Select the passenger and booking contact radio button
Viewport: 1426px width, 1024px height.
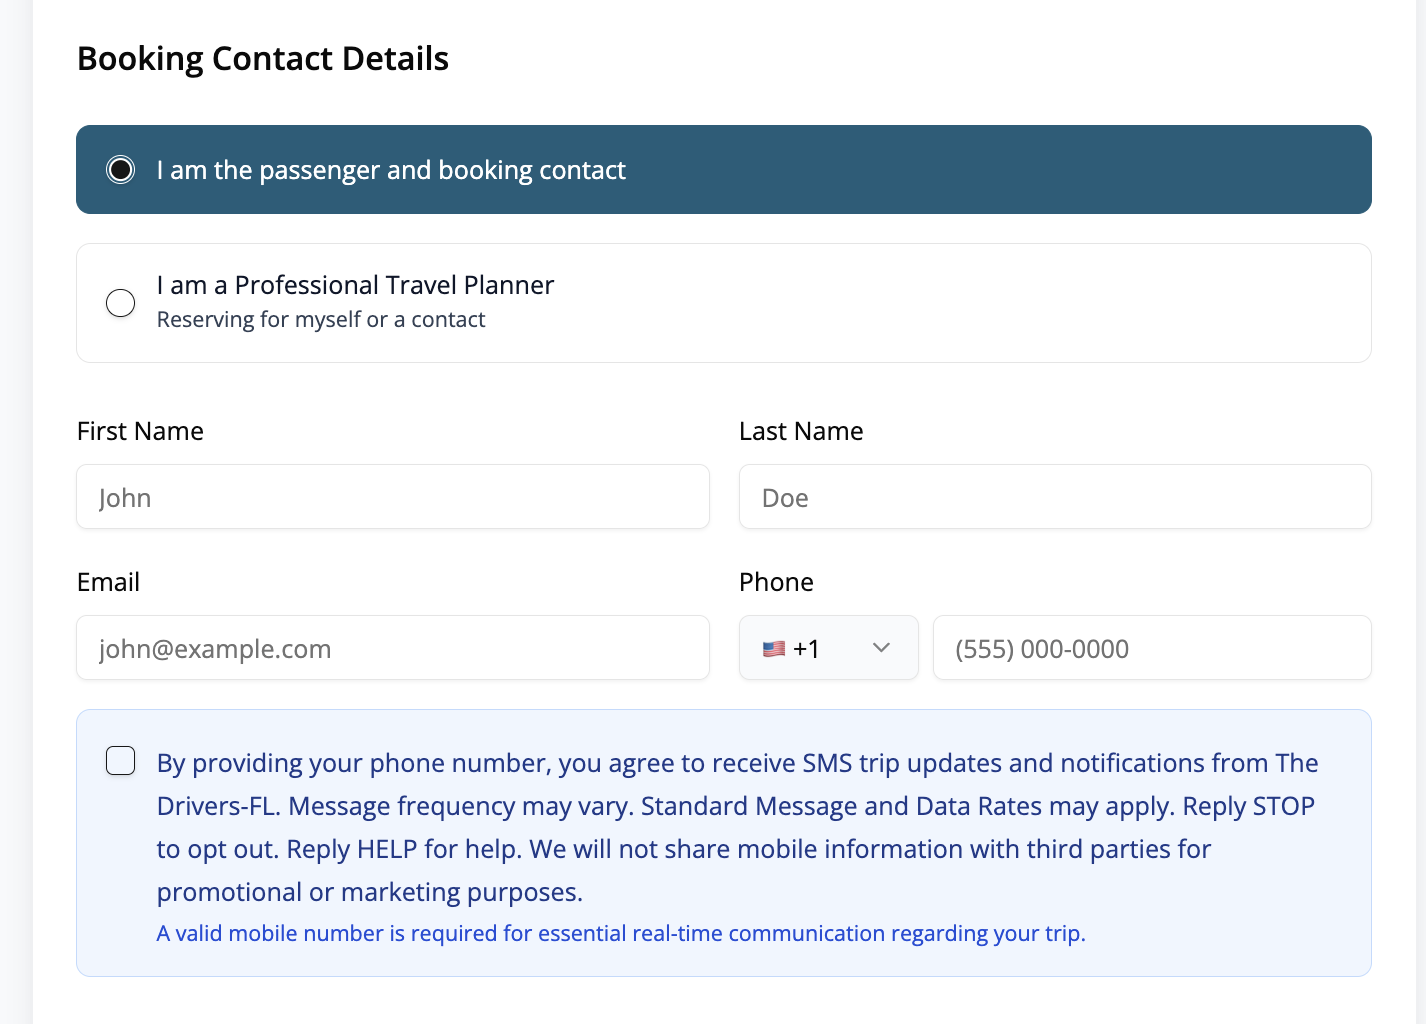point(121,170)
